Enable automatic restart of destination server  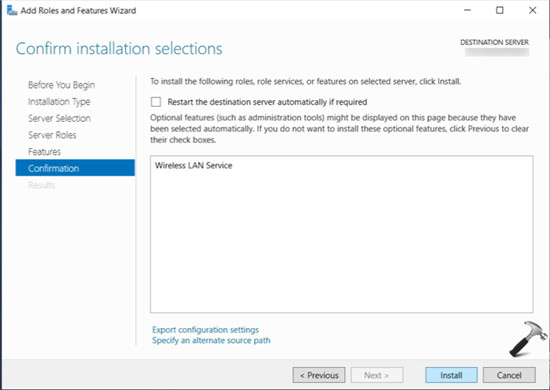point(156,102)
